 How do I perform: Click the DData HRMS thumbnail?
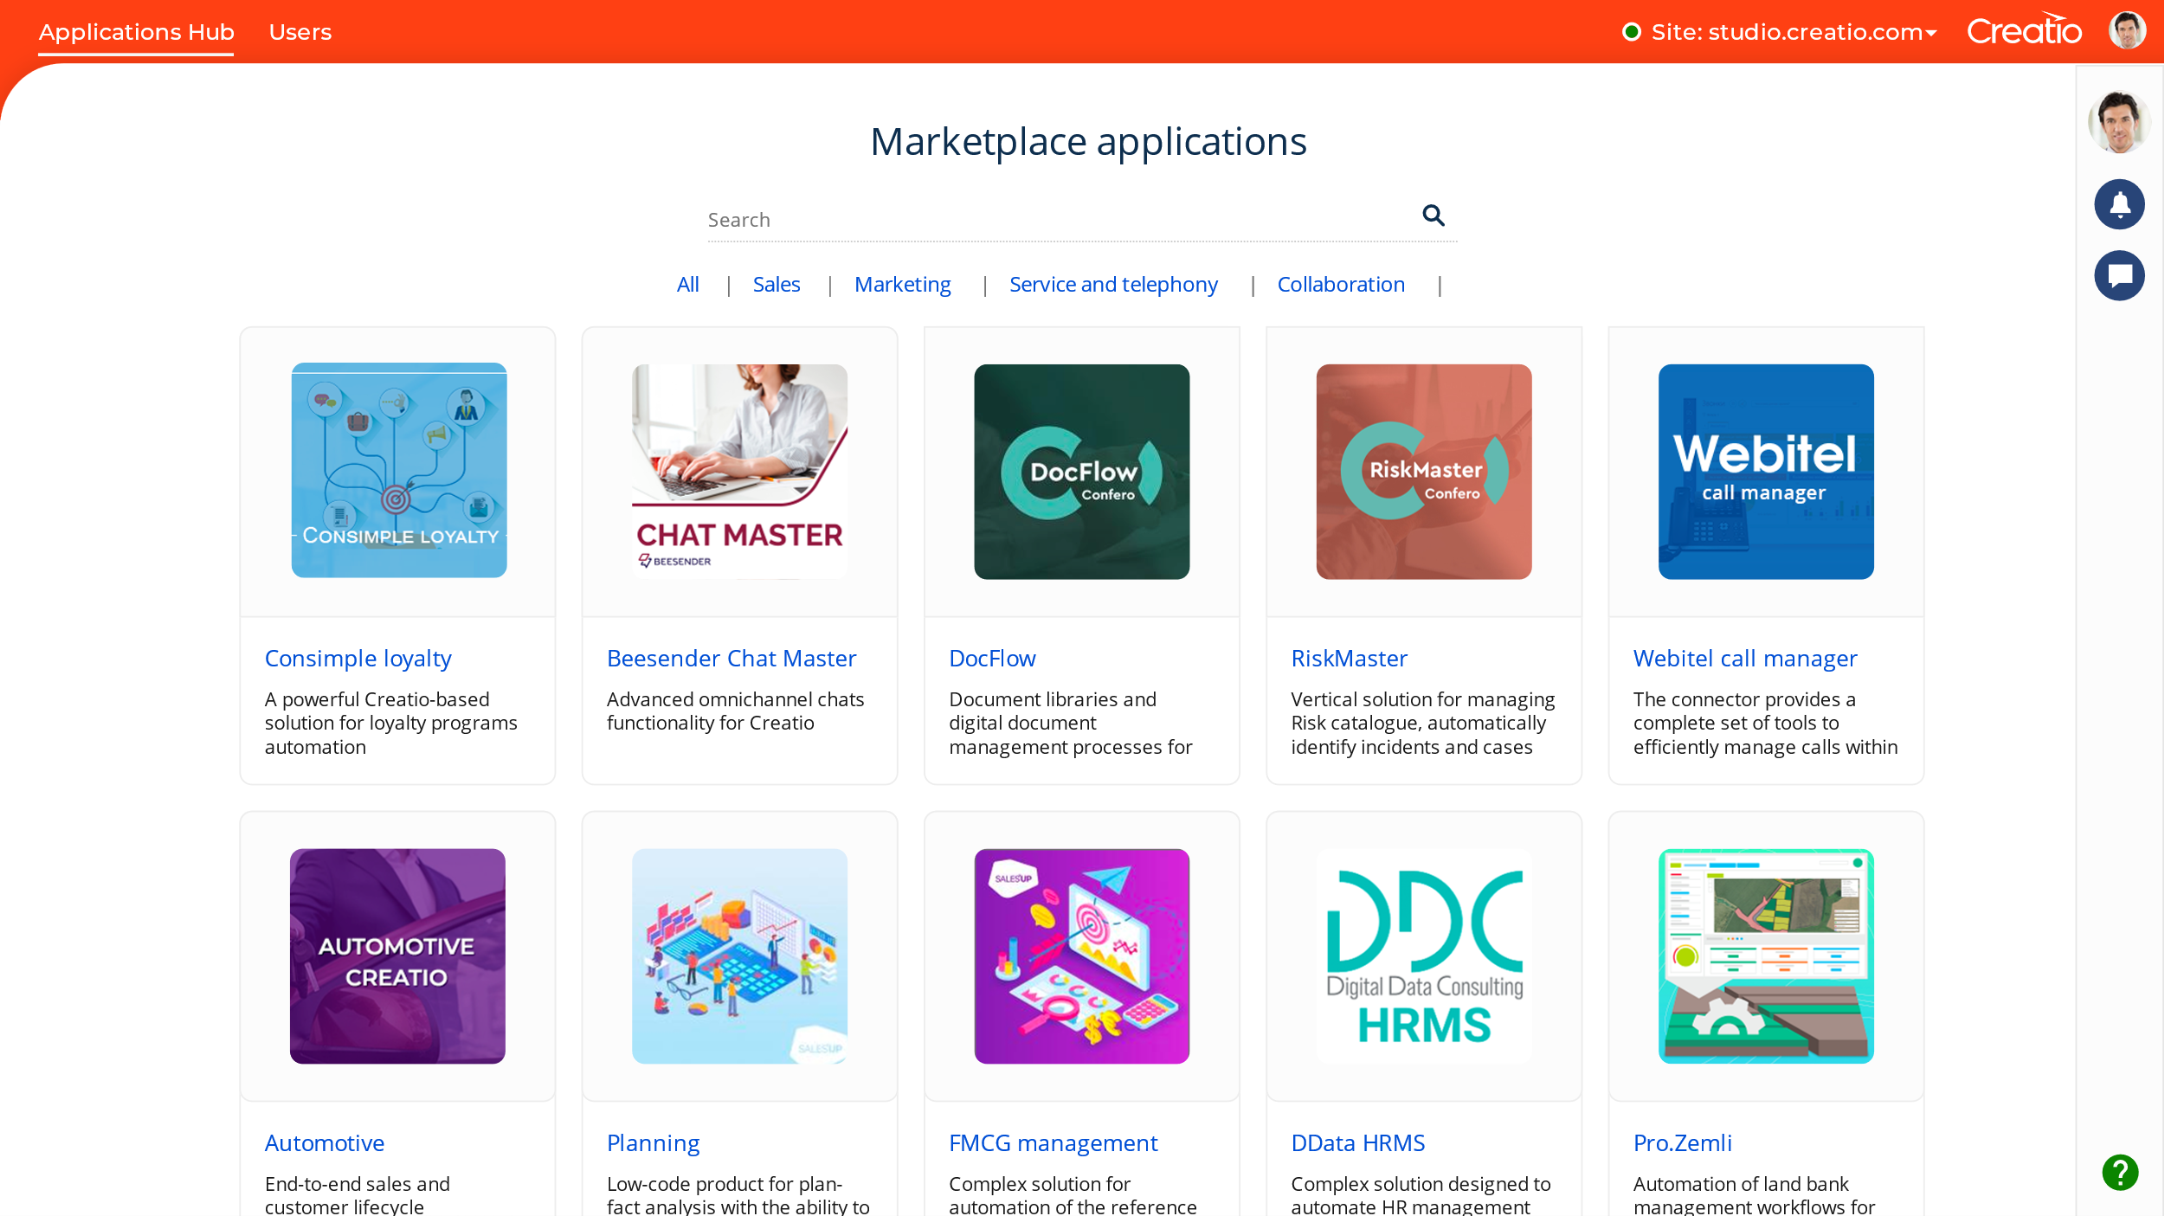1424,956
